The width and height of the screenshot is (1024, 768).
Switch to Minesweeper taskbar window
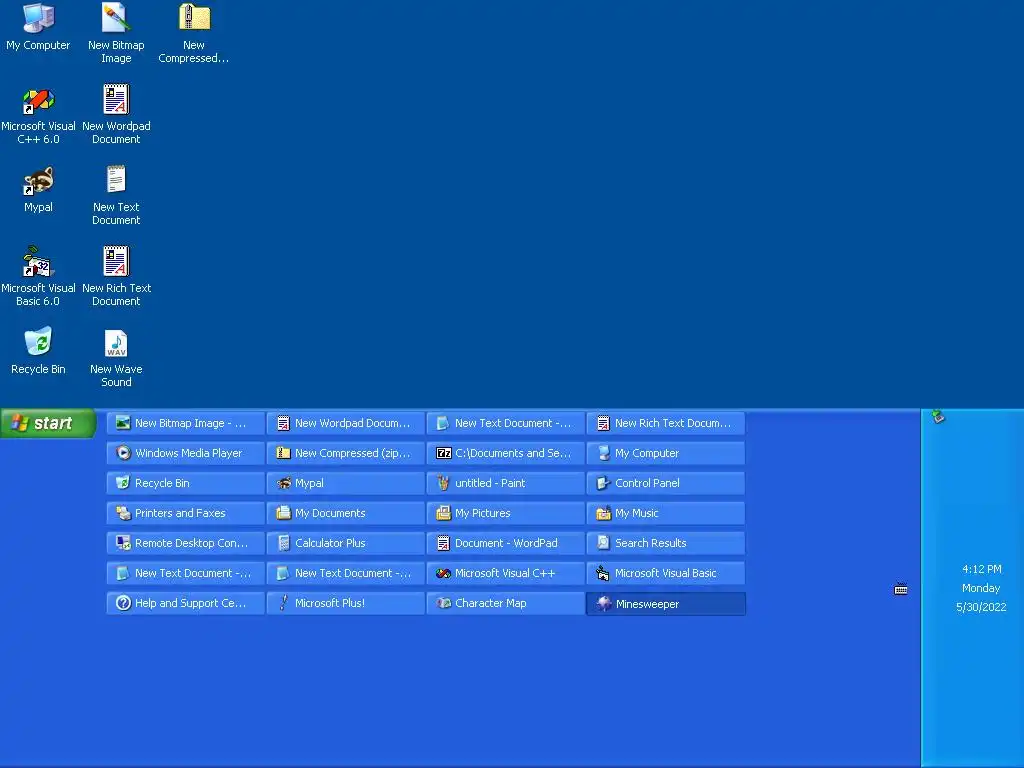[666, 603]
